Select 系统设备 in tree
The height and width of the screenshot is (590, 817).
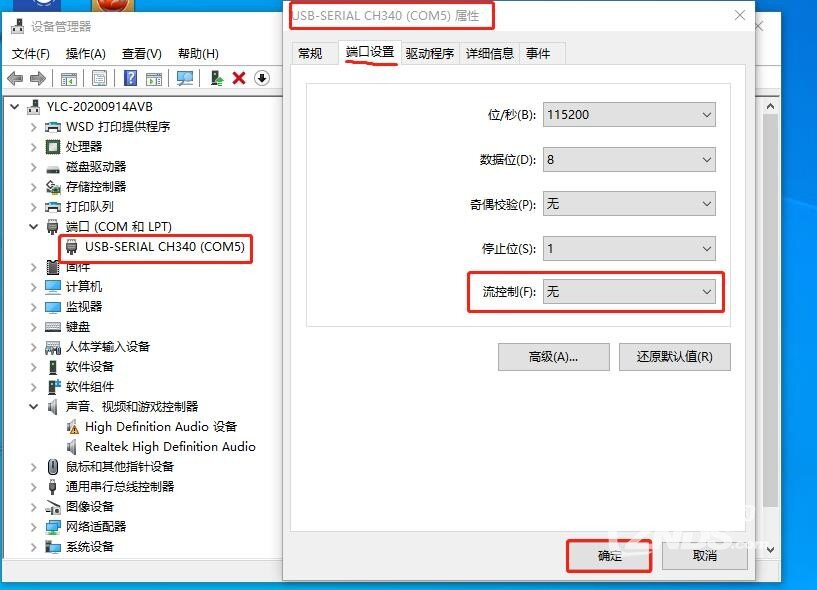pos(90,547)
